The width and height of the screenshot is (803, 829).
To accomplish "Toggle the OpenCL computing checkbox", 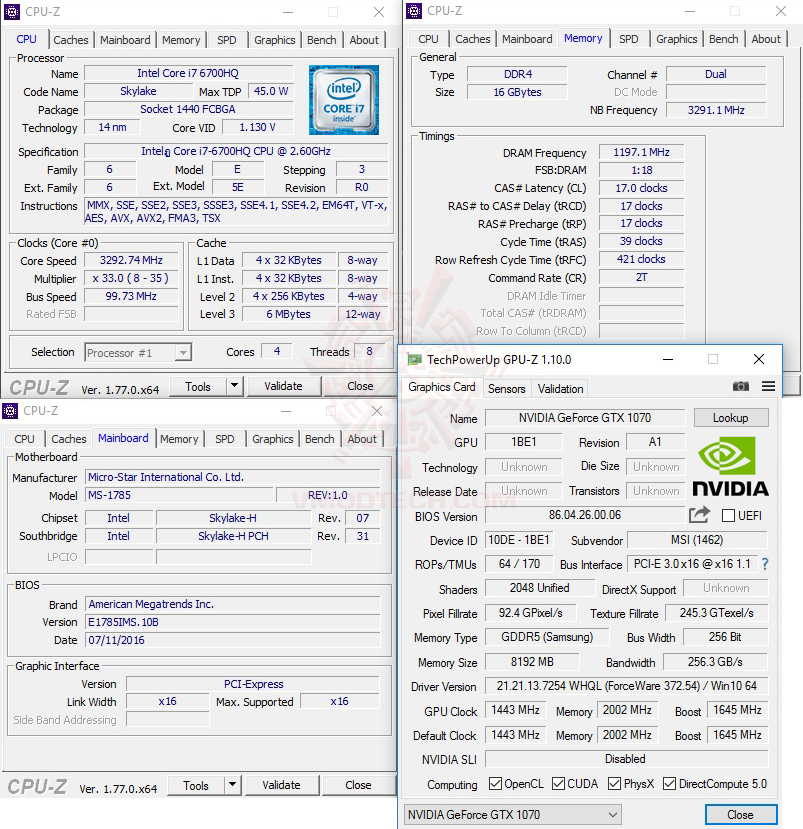I will pos(495,784).
